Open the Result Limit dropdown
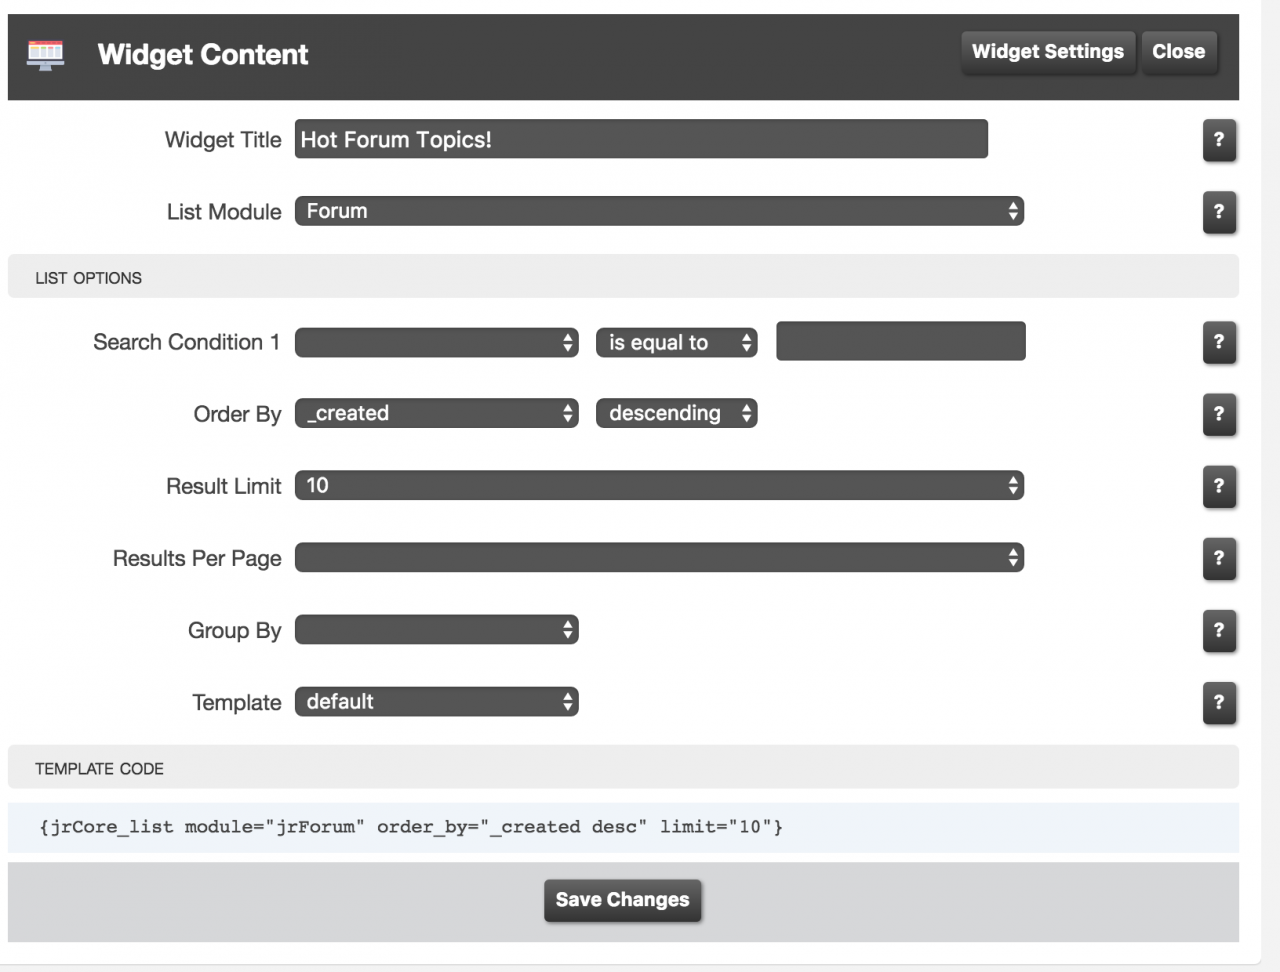 tap(659, 485)
